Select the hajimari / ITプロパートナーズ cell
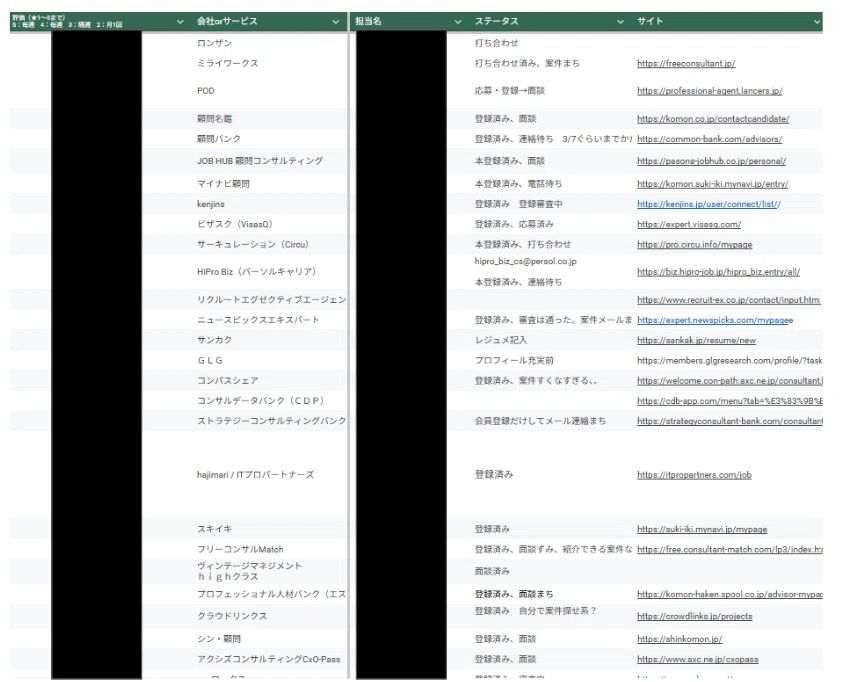This screenshot has width=850, height=682. 255,475
